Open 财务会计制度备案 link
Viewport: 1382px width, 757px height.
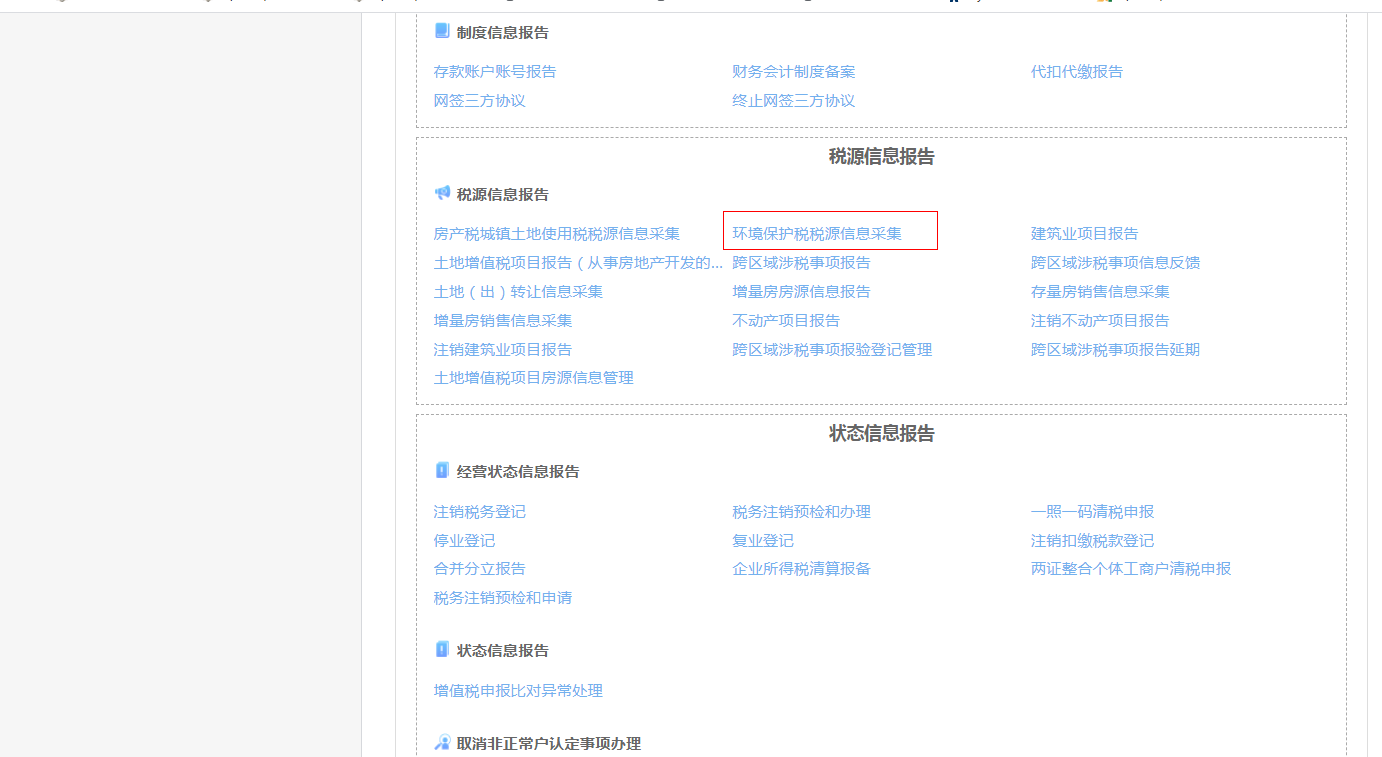(793, 72)
